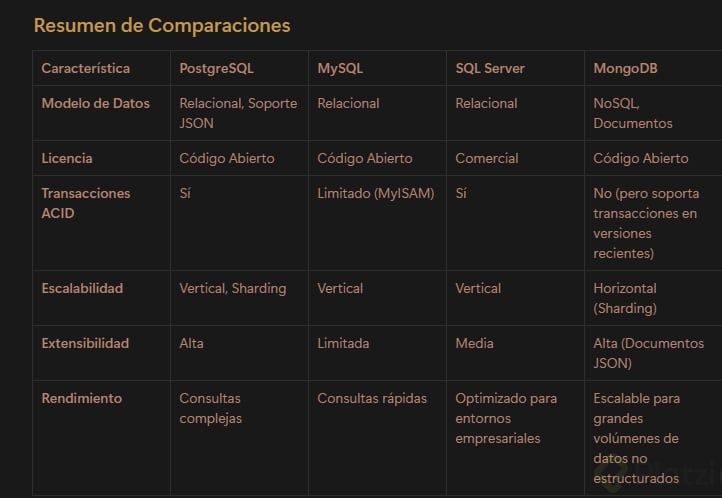Viewport: 722px width, 498px height.
Task: Select the 'Característica' column header
Action: coord(85,68)
